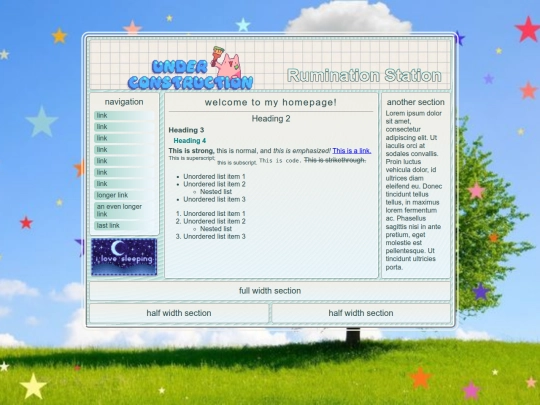Click the Under Construction banner image

click(x=190, y=68)
